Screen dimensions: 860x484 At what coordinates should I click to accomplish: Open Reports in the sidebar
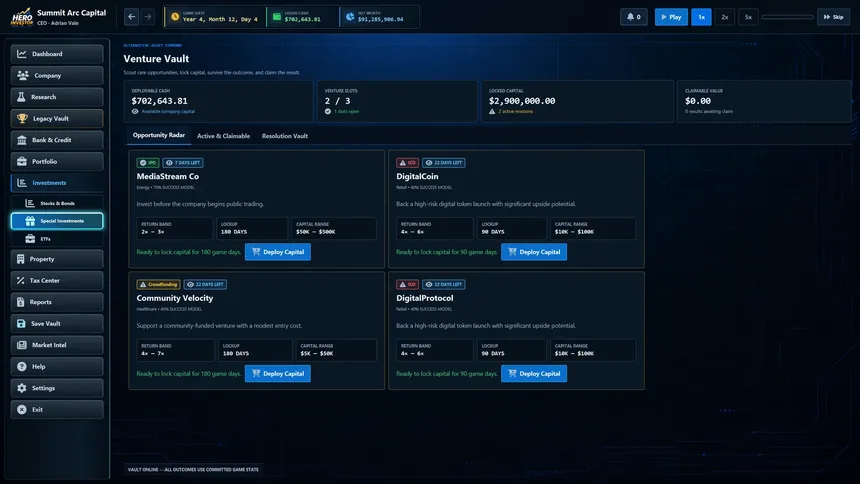56,302
